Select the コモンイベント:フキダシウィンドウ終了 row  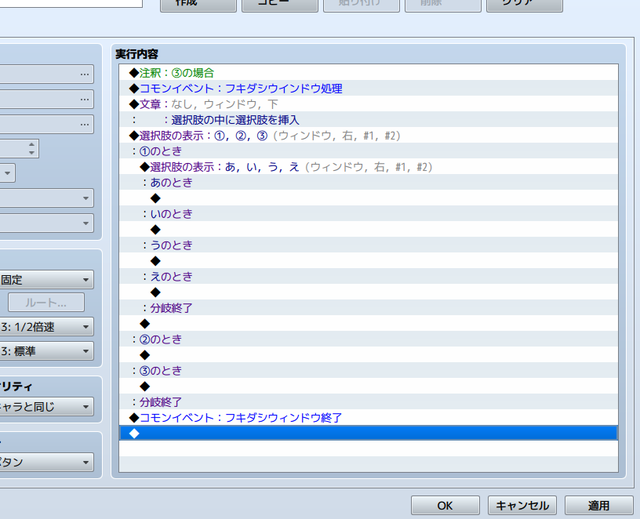point(369,418)
